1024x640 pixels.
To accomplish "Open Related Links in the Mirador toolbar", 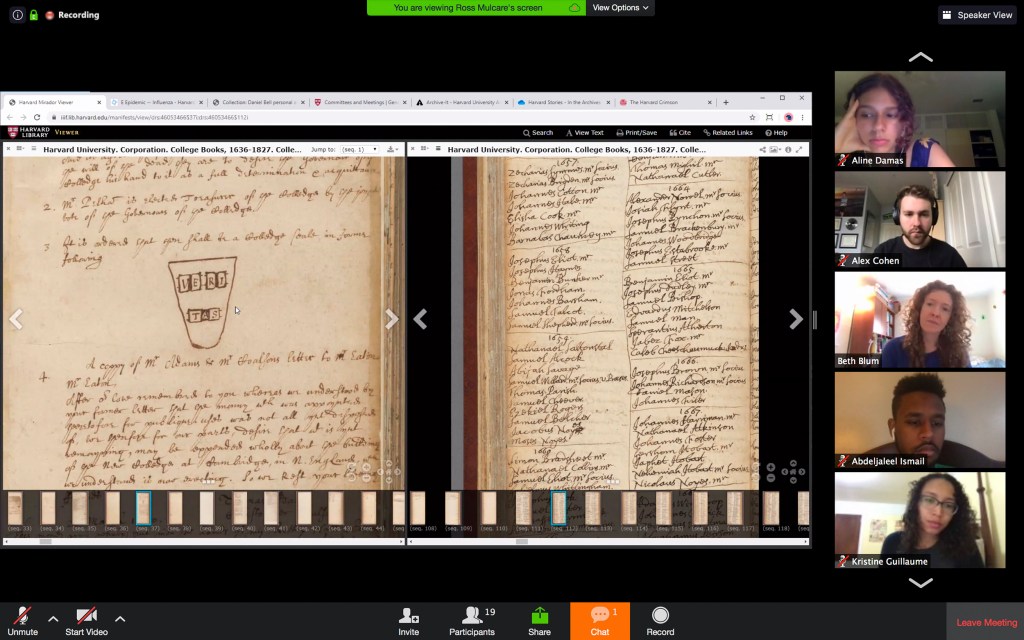I will tap(730, 133).
